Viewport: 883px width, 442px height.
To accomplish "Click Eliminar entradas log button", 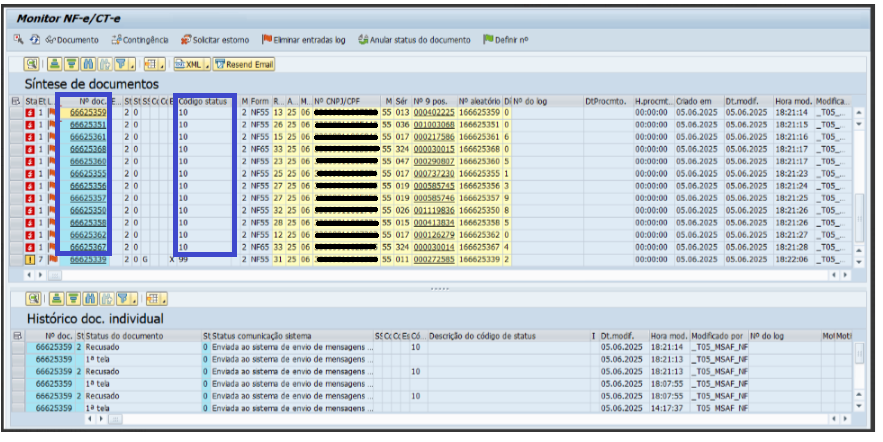I will point(304,40).
